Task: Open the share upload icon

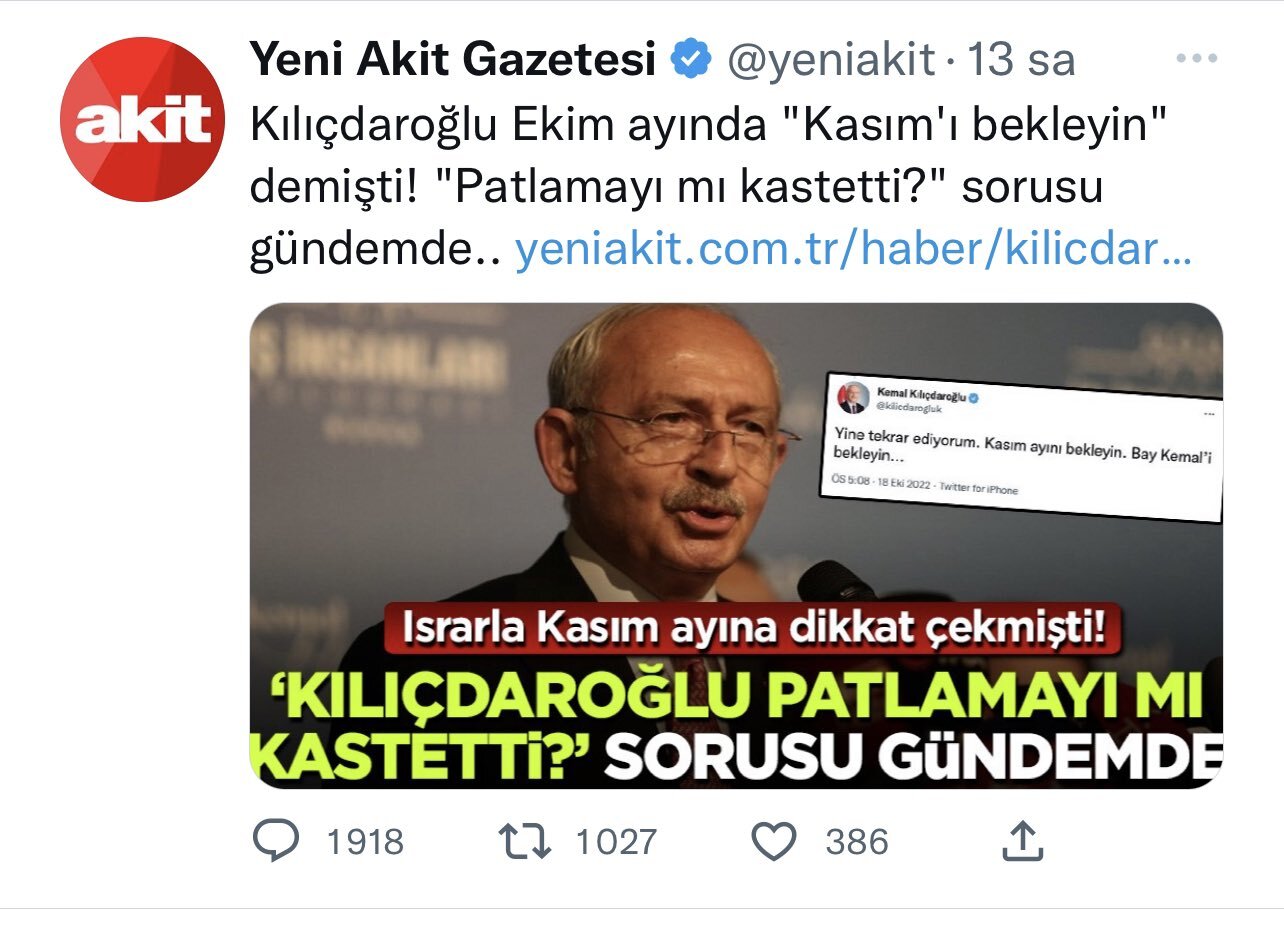Action: [x=1023, y=841]
